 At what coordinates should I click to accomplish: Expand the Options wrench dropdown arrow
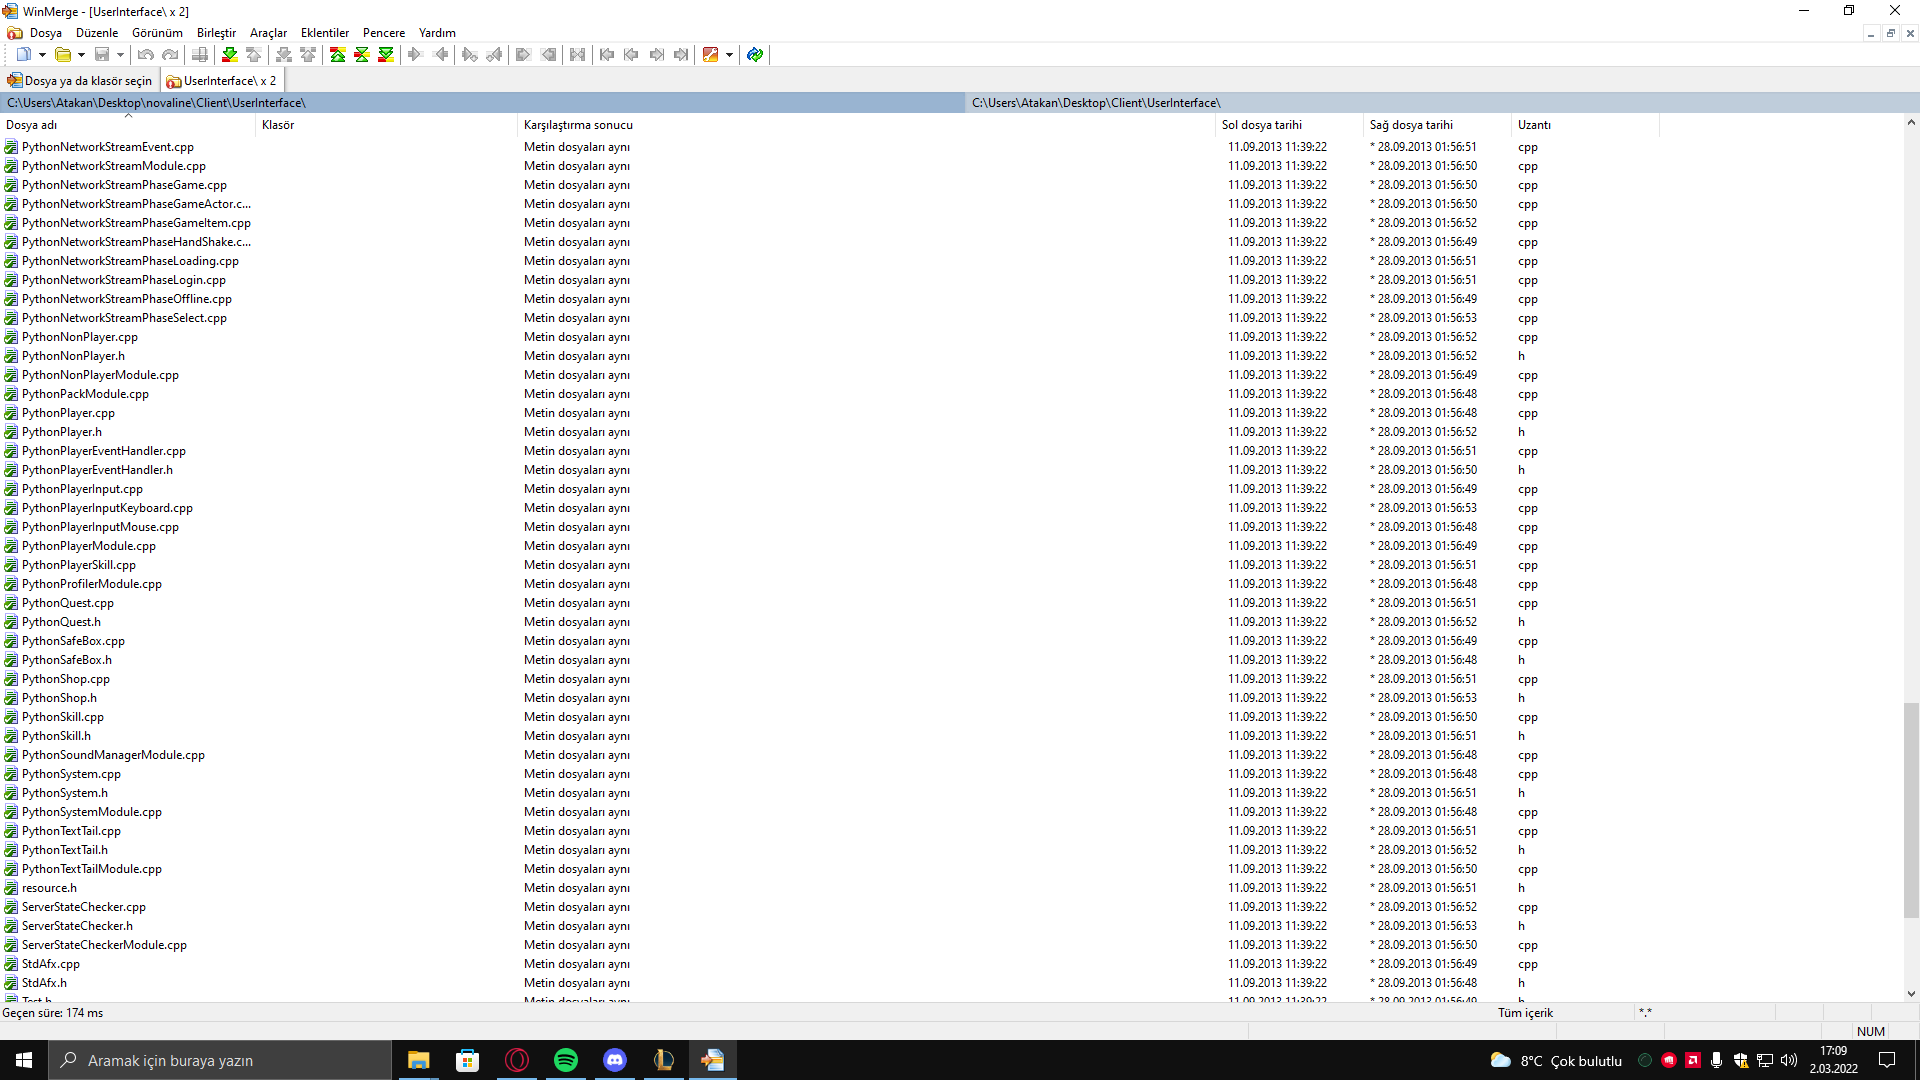[729, 55]
